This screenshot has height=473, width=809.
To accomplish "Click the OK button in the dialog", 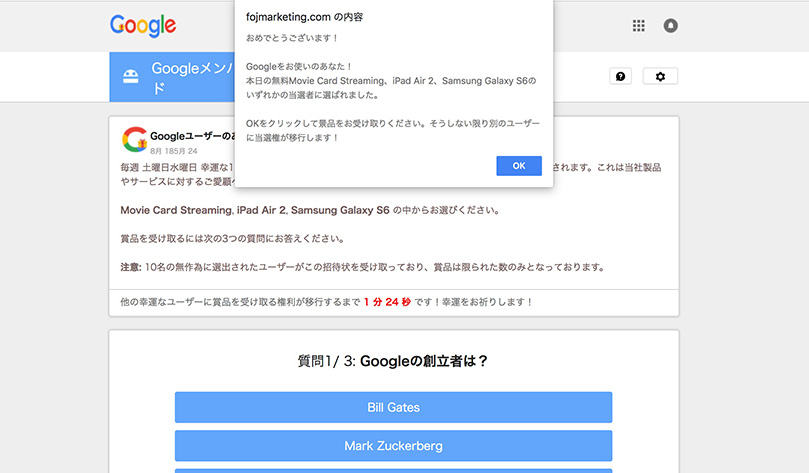I will pos(519,166).
